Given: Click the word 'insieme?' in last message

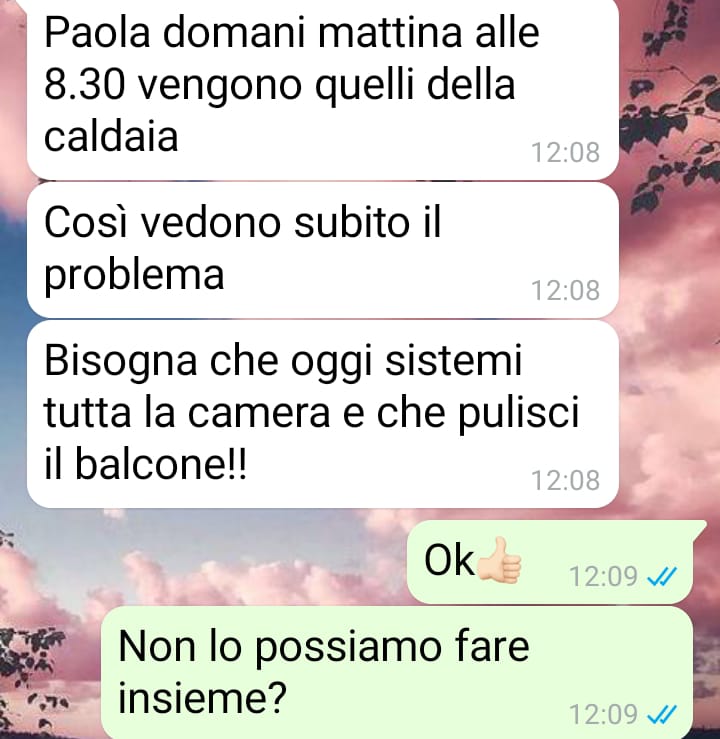Looking at the screenshot, I should (202, 696).
